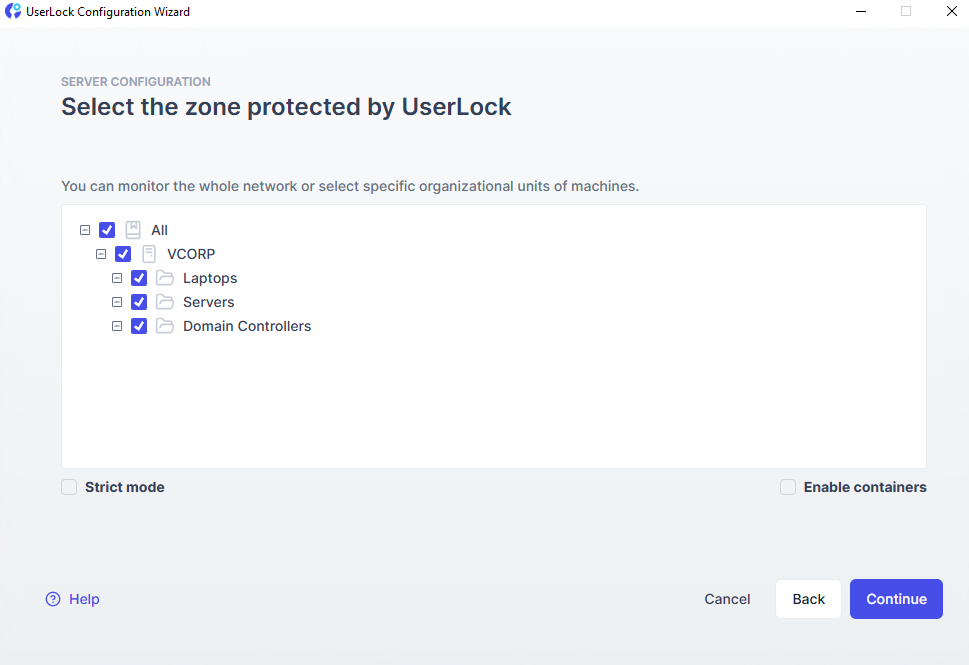Uncheck the Laptops checkbox
This screenshot has width=969, height=665.
pos(139,278)
